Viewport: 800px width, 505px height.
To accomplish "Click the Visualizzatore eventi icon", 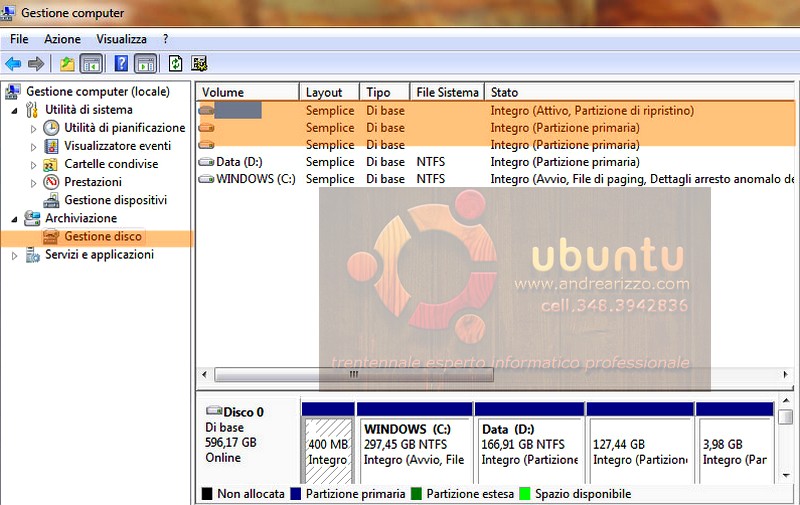I will click(51, 146).
